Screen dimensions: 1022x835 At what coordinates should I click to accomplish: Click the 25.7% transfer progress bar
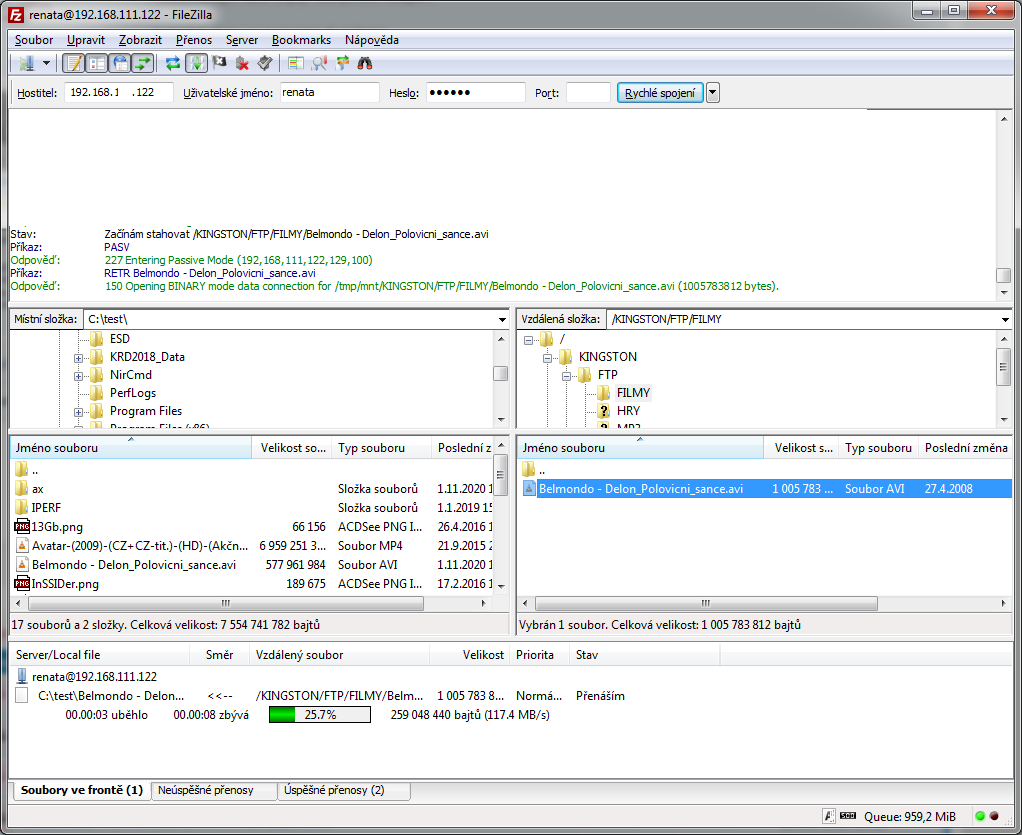(x=319, y=715)
